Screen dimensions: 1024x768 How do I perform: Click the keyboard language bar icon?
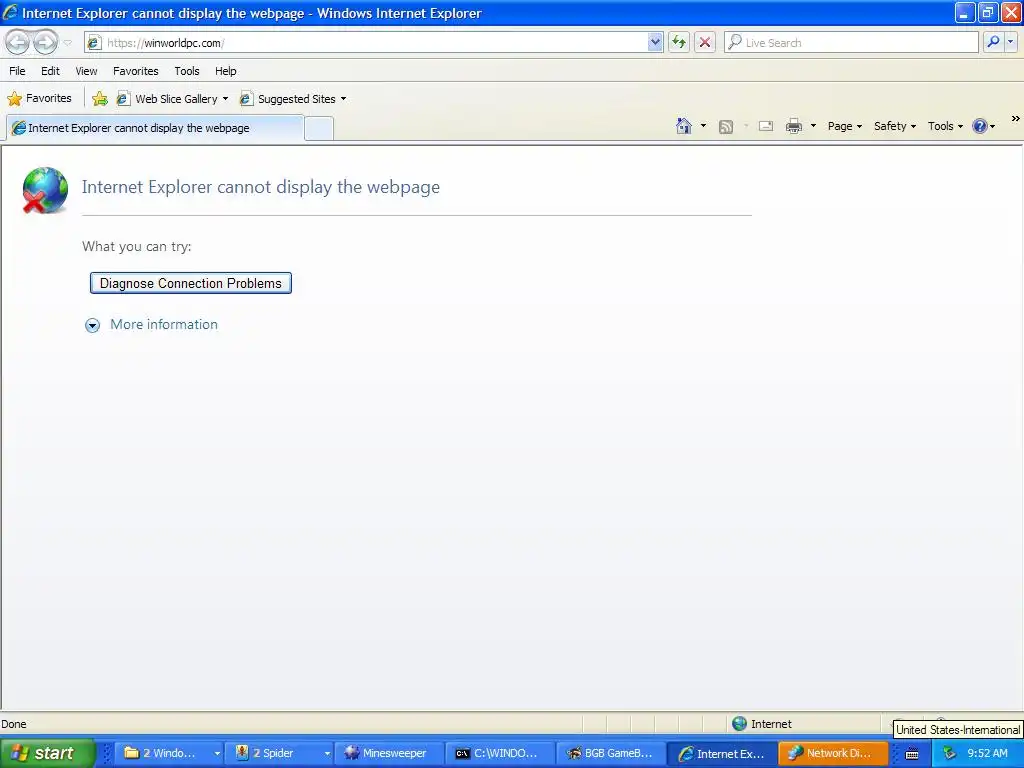coord(912,754)
